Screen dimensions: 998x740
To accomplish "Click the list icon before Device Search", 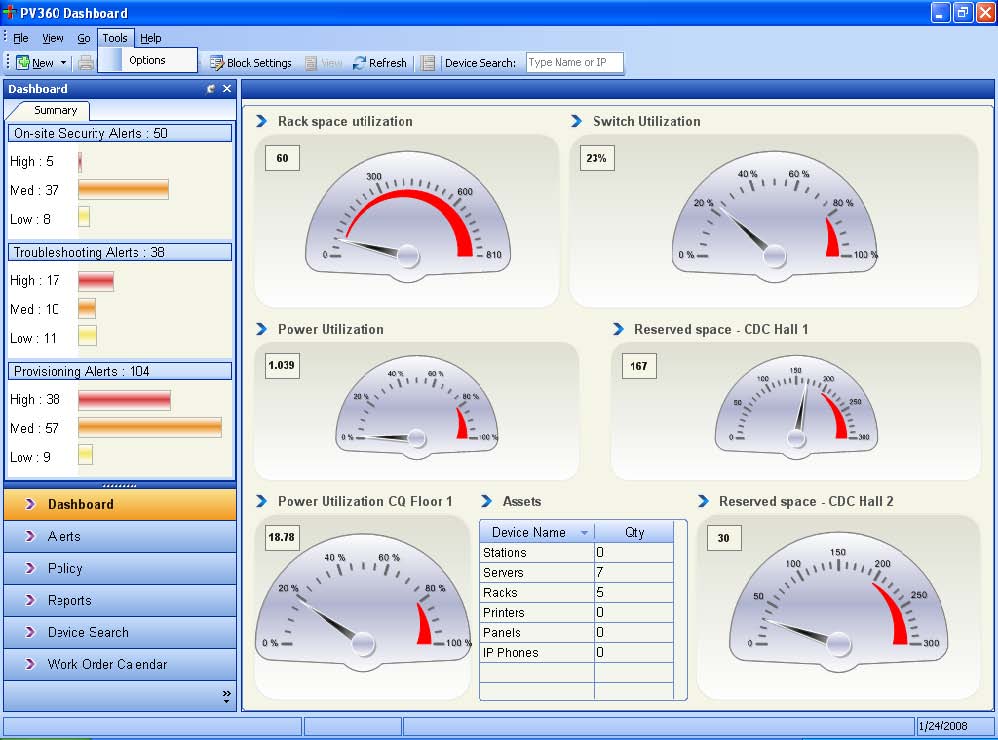I will 428,63.
